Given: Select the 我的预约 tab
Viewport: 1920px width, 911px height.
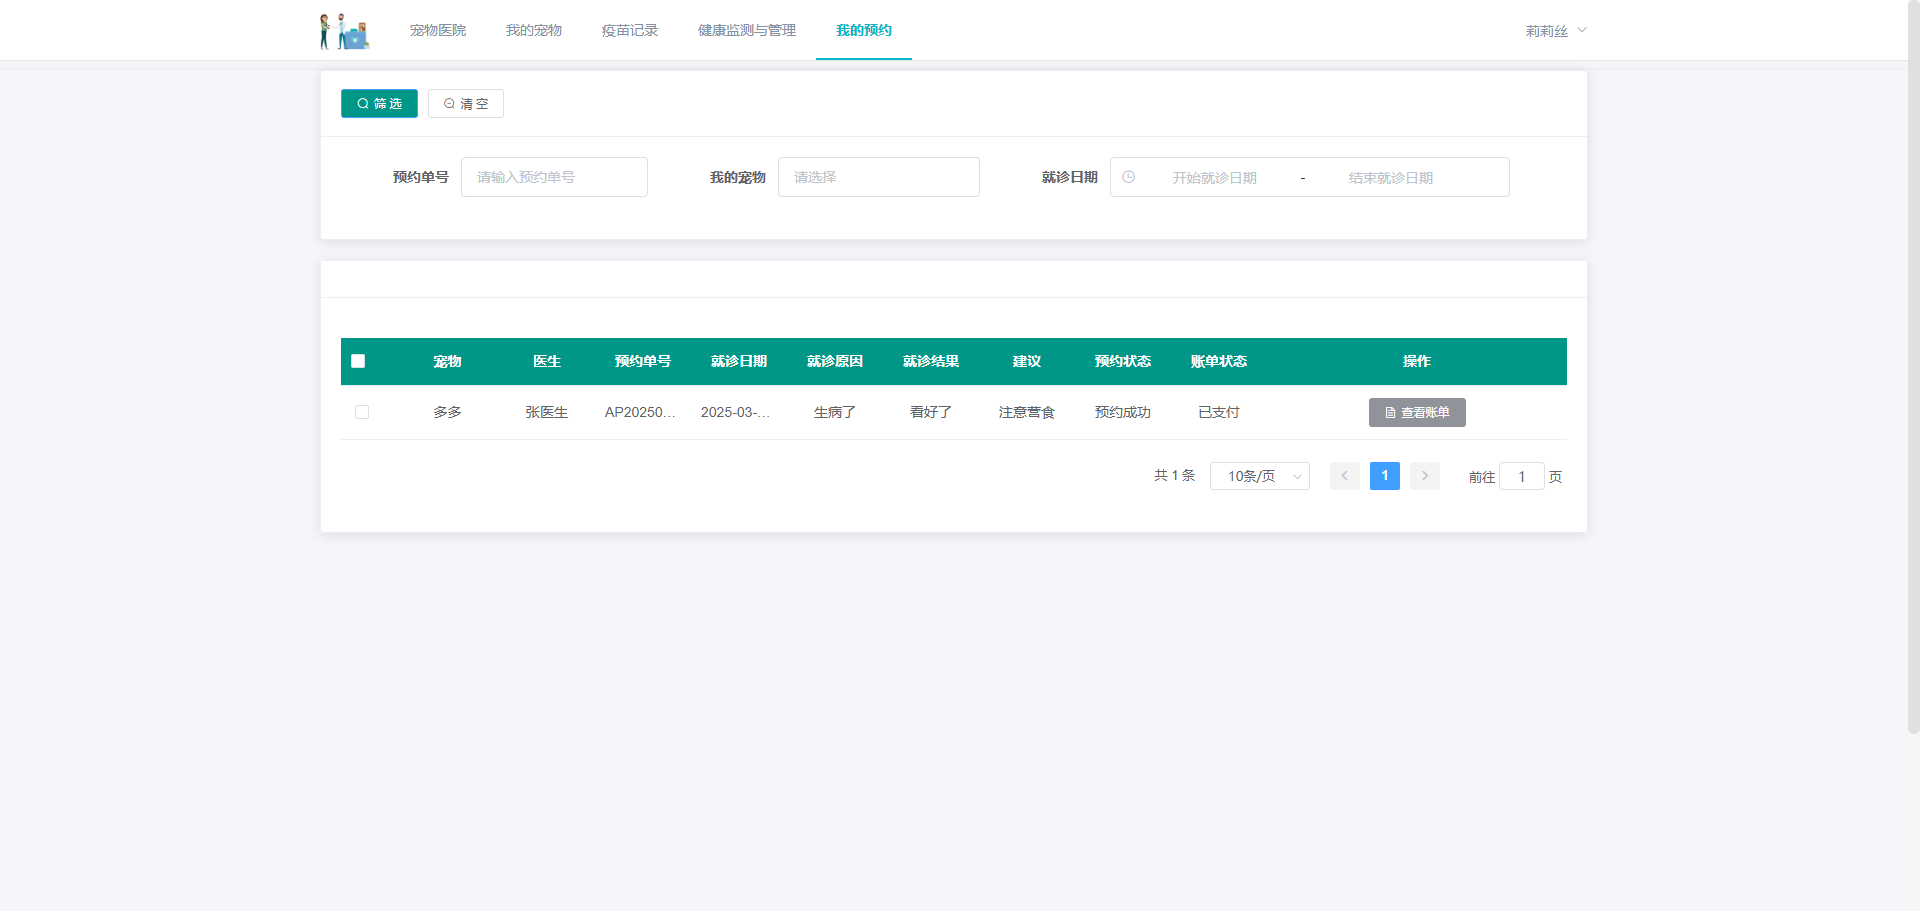Looking at the screenshot, I should (x=864, y=30).
